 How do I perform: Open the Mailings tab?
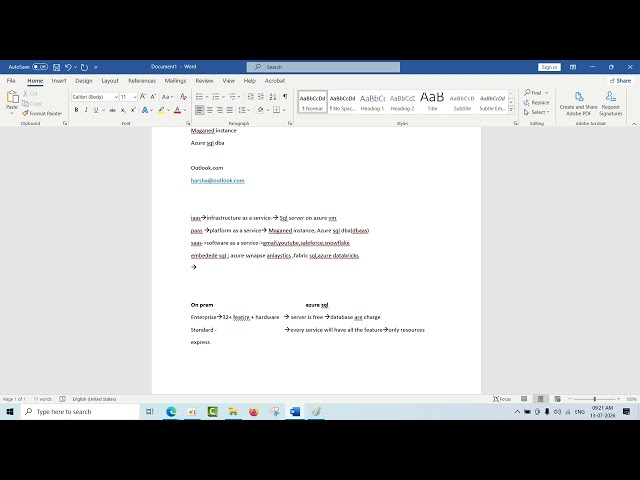tap(175, 81)
